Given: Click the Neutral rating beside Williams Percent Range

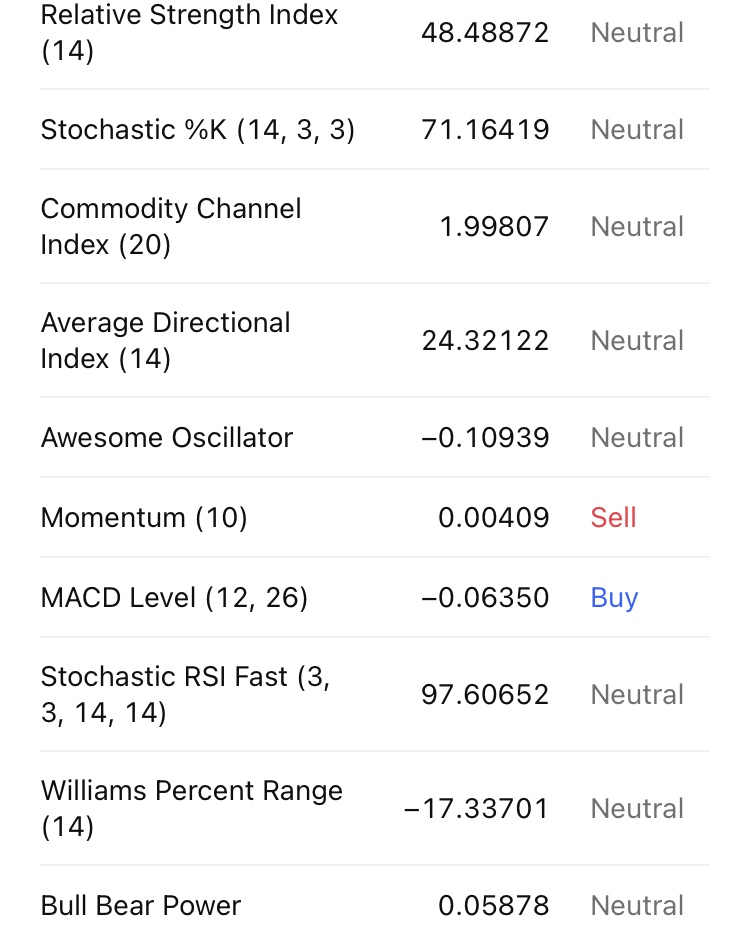Looking at the screenshot, I should (637, 808).
